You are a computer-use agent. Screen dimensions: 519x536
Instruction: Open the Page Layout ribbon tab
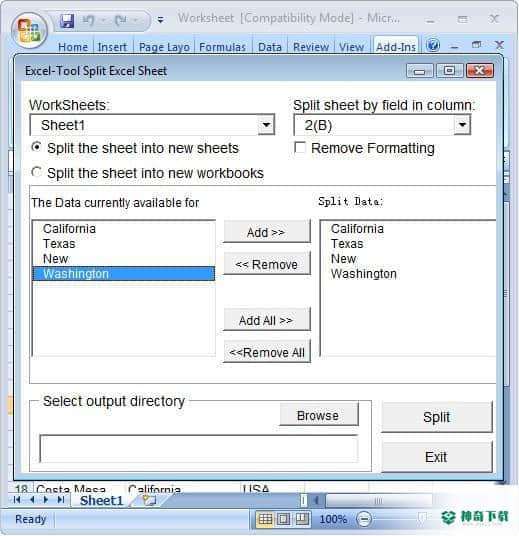(164, 47)
